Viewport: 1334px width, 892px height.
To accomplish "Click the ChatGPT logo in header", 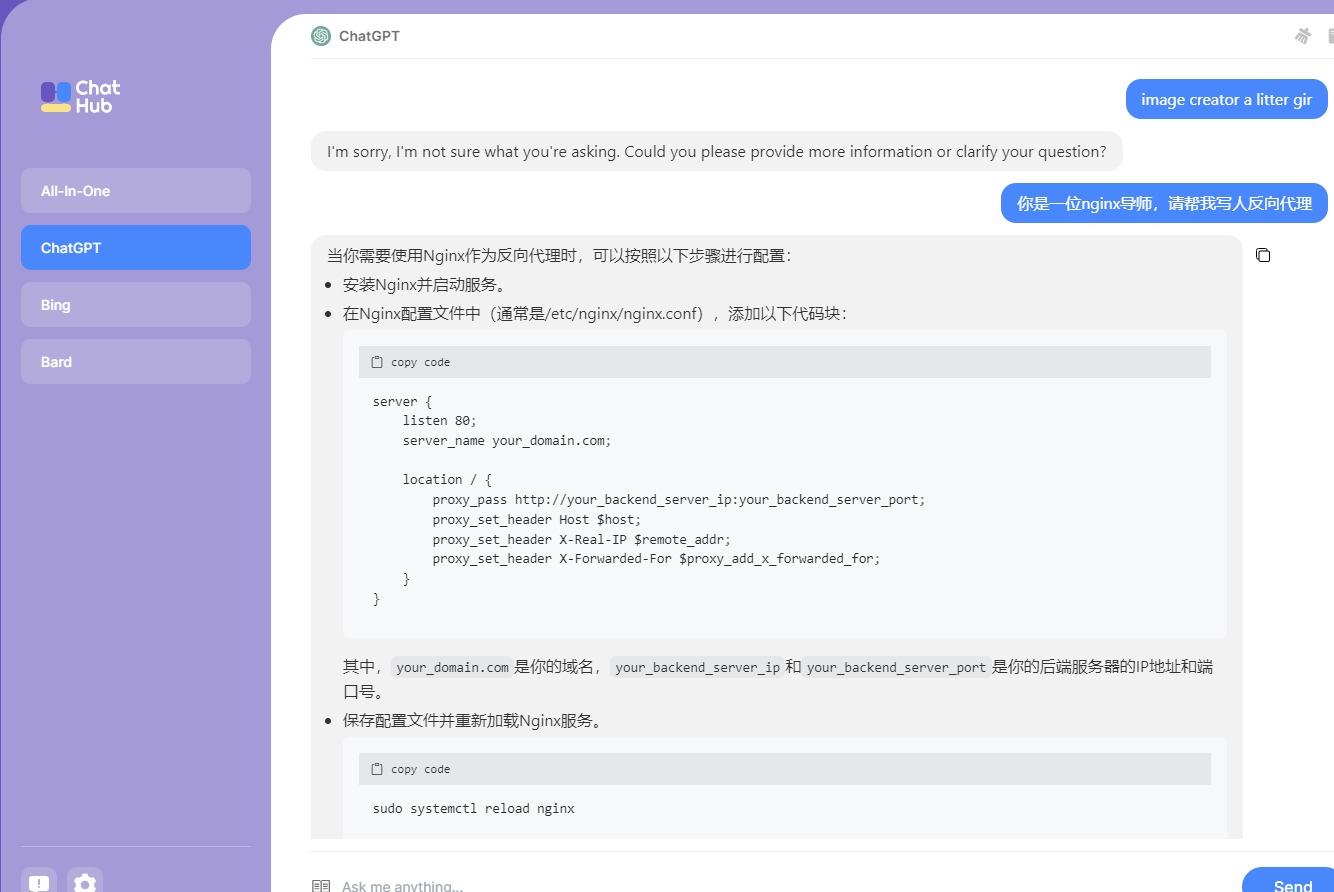I will [321, 36].
